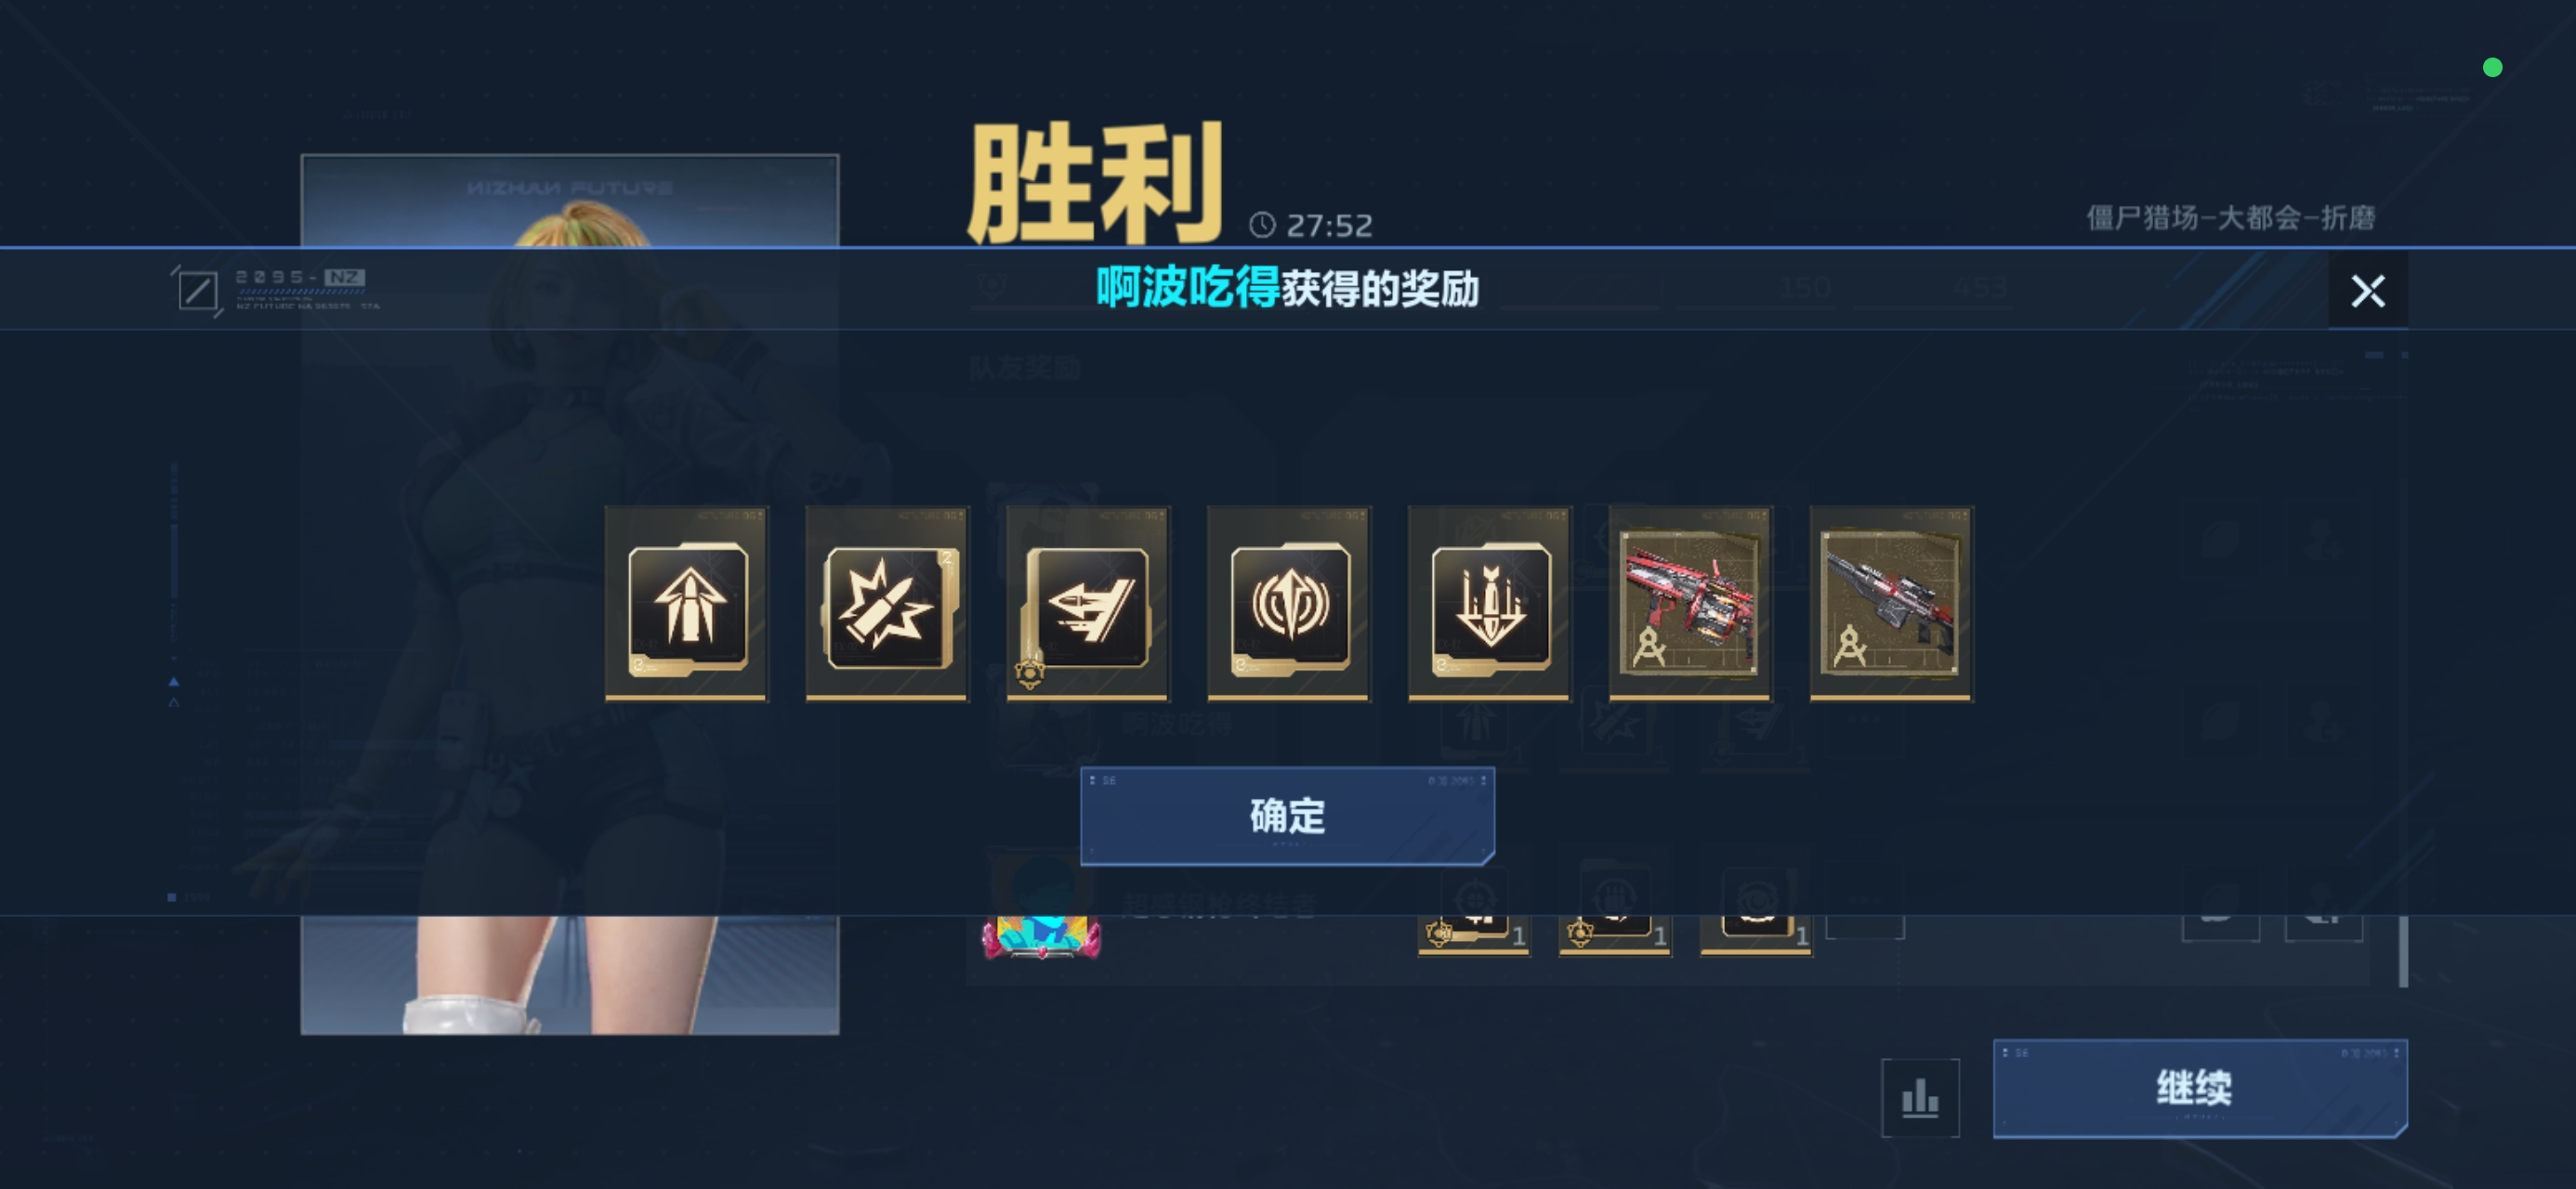
Task: Click the player name 啊波吃得 in the title
Action: coord(1188,288)
